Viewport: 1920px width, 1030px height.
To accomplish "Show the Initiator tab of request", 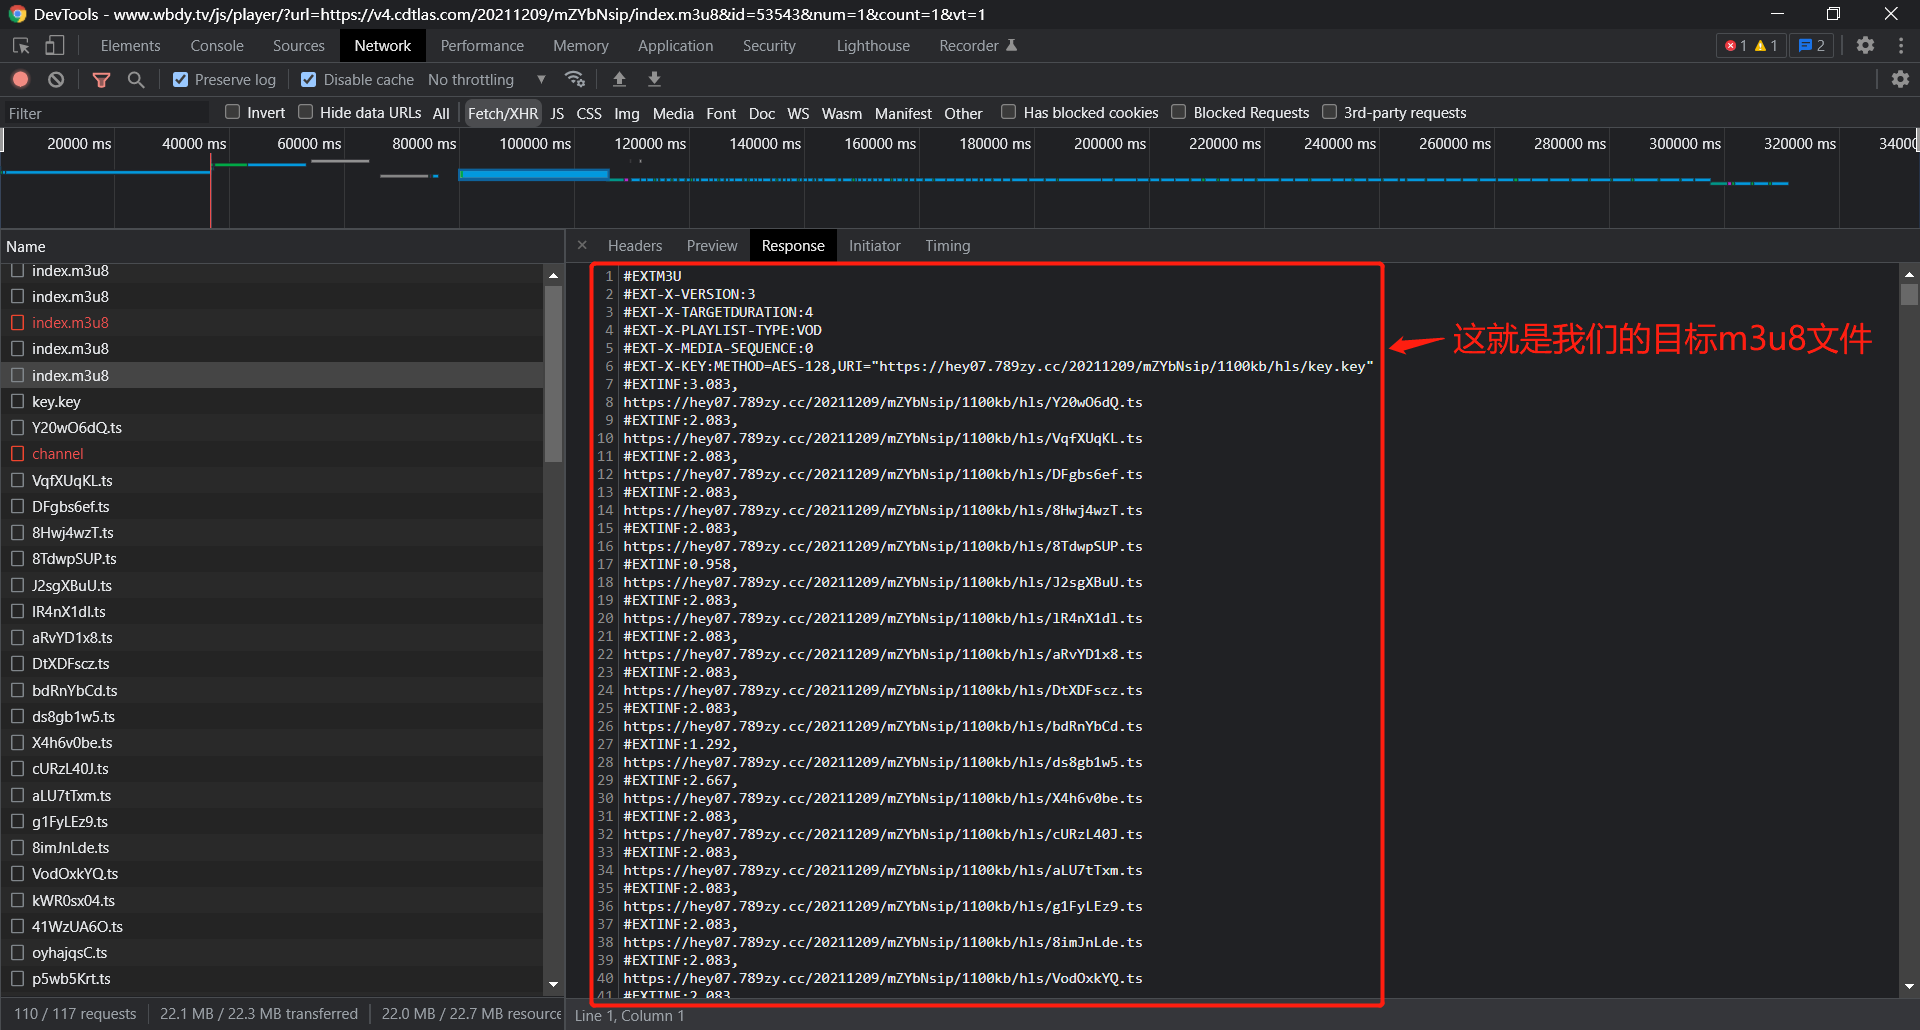I will (874, 246).
